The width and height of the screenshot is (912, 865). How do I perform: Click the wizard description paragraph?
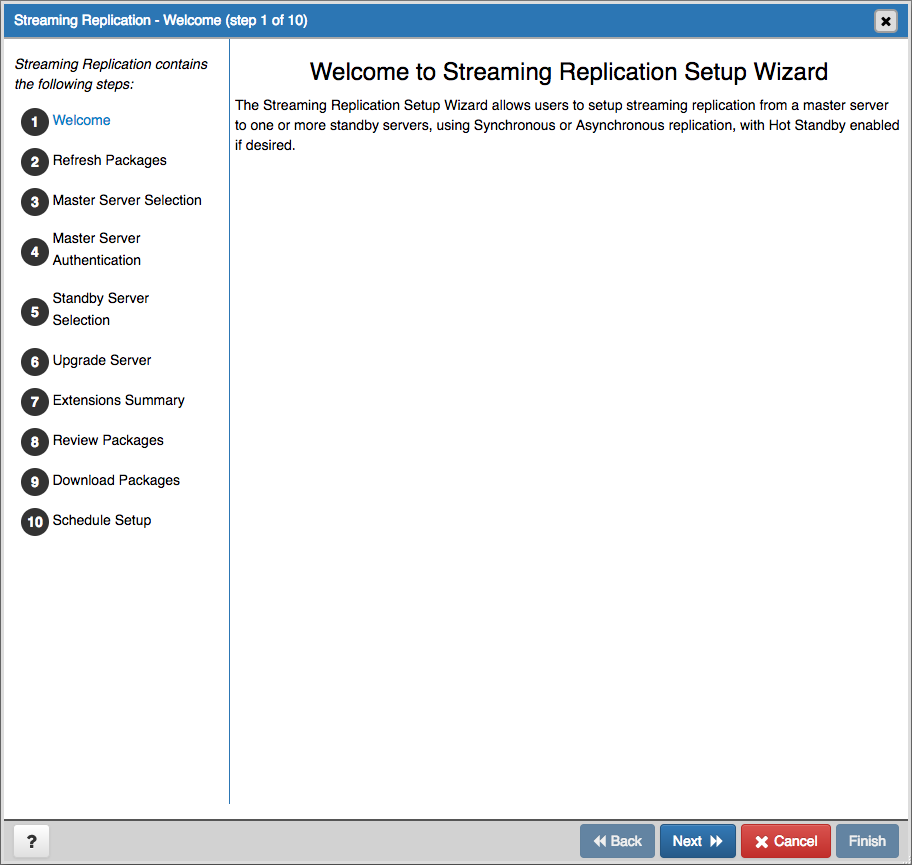(567, 125)
